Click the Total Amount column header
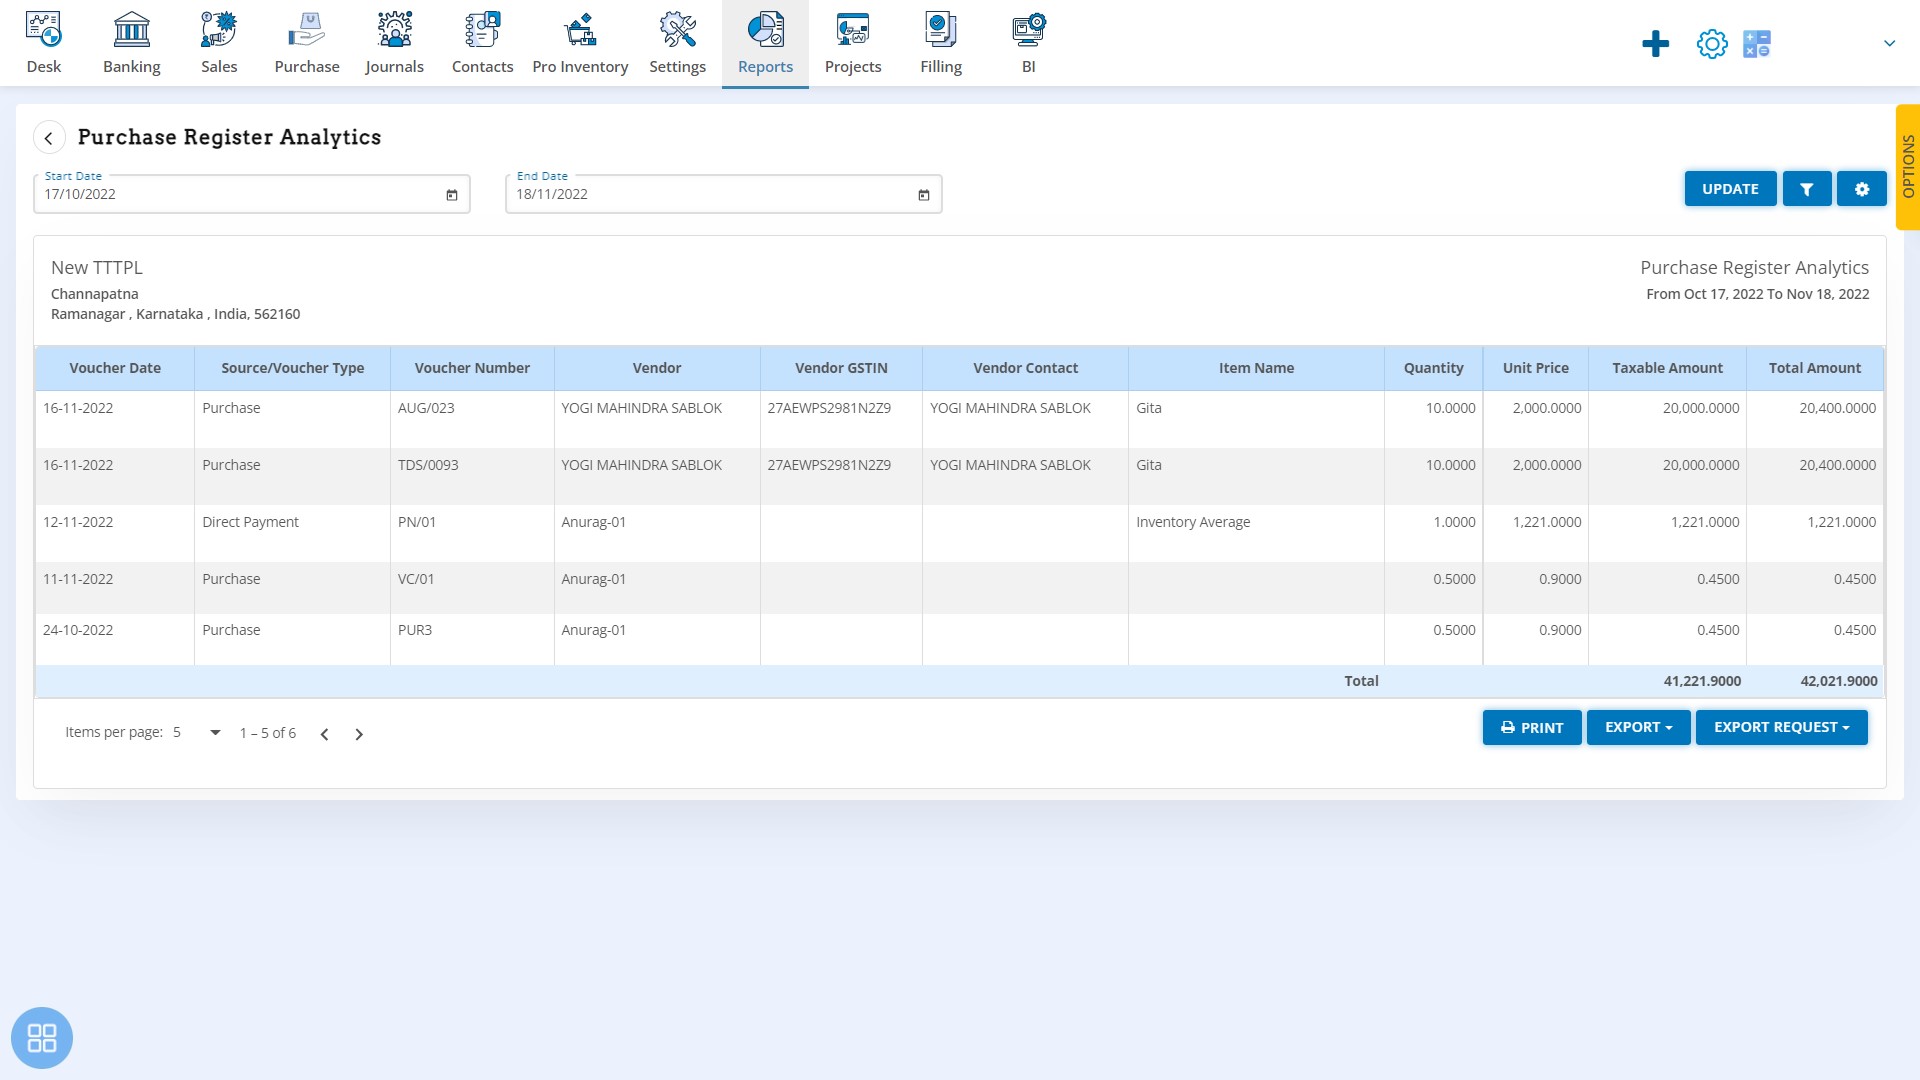 coord(1814,368)
